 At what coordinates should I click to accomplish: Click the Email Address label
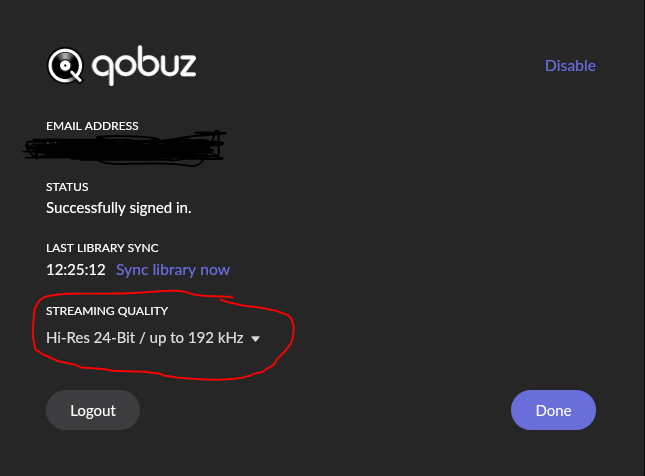[92, 126]
